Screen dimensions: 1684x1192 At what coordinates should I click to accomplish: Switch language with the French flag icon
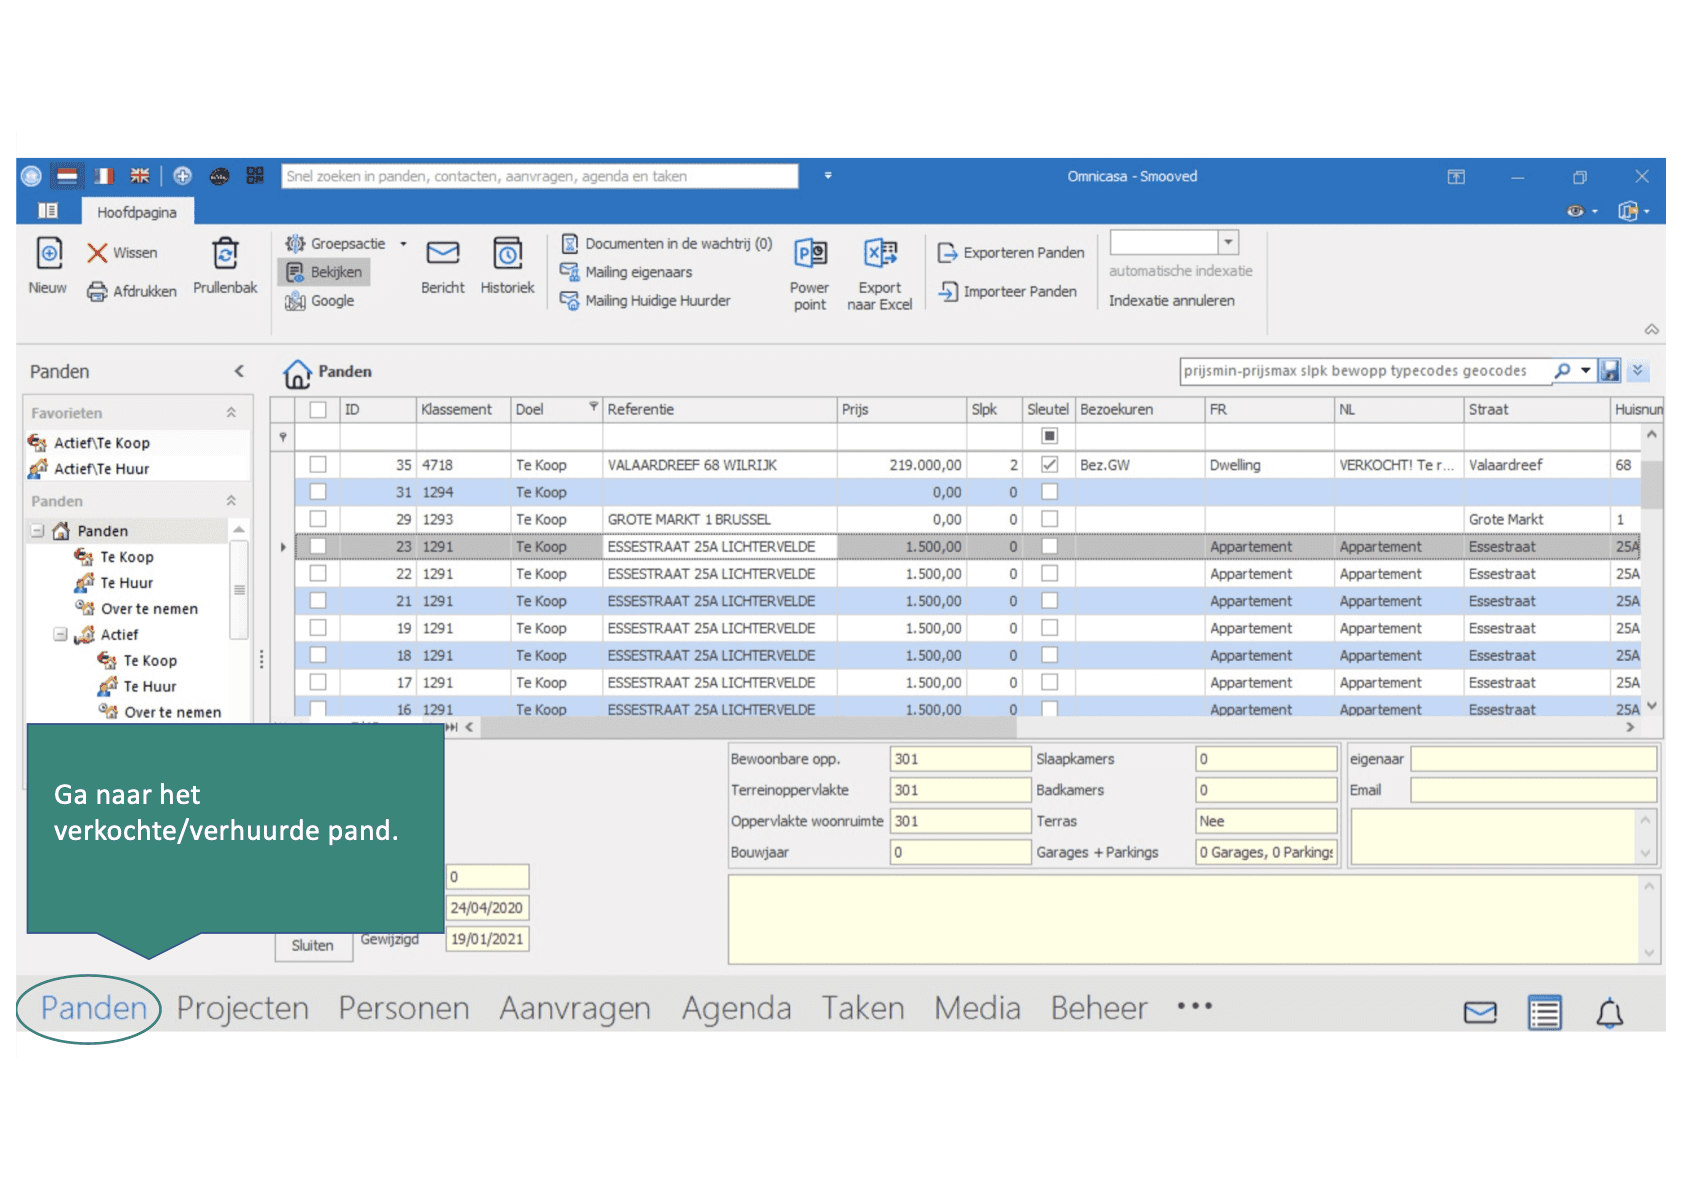(x=104, y=176)
